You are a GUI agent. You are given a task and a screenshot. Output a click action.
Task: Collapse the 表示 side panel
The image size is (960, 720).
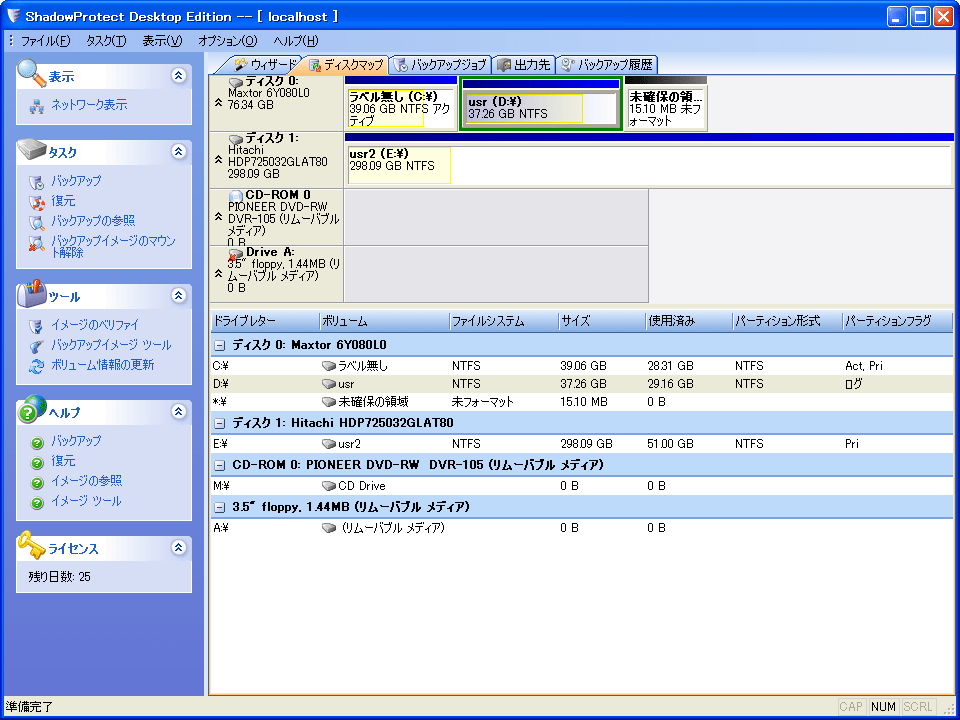[178, 75]
